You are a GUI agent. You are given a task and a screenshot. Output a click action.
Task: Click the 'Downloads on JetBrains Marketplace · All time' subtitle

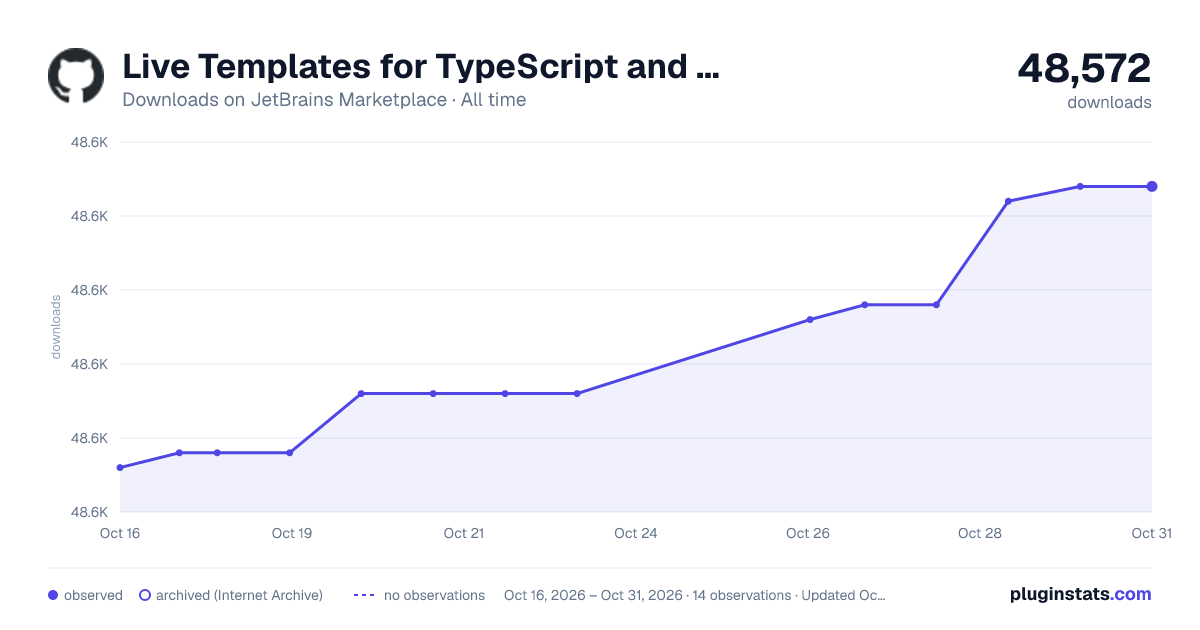[x=324, y=100]
